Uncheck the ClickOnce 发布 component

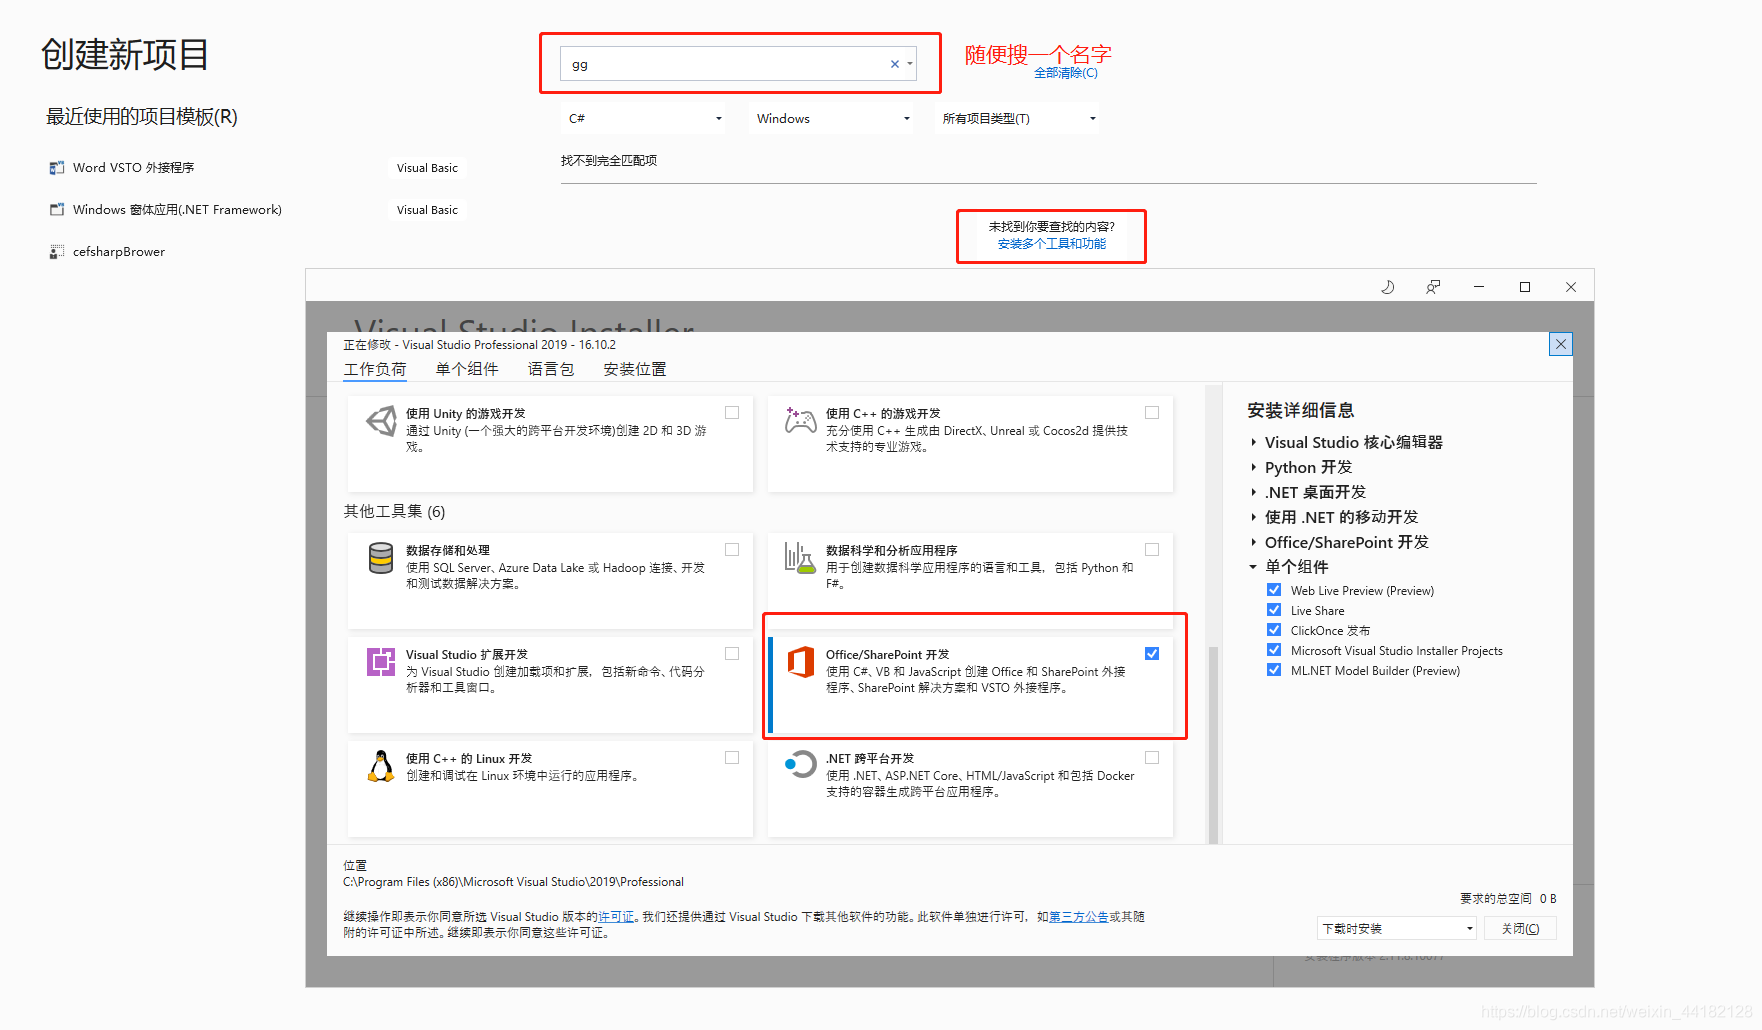pos(1274,630)
